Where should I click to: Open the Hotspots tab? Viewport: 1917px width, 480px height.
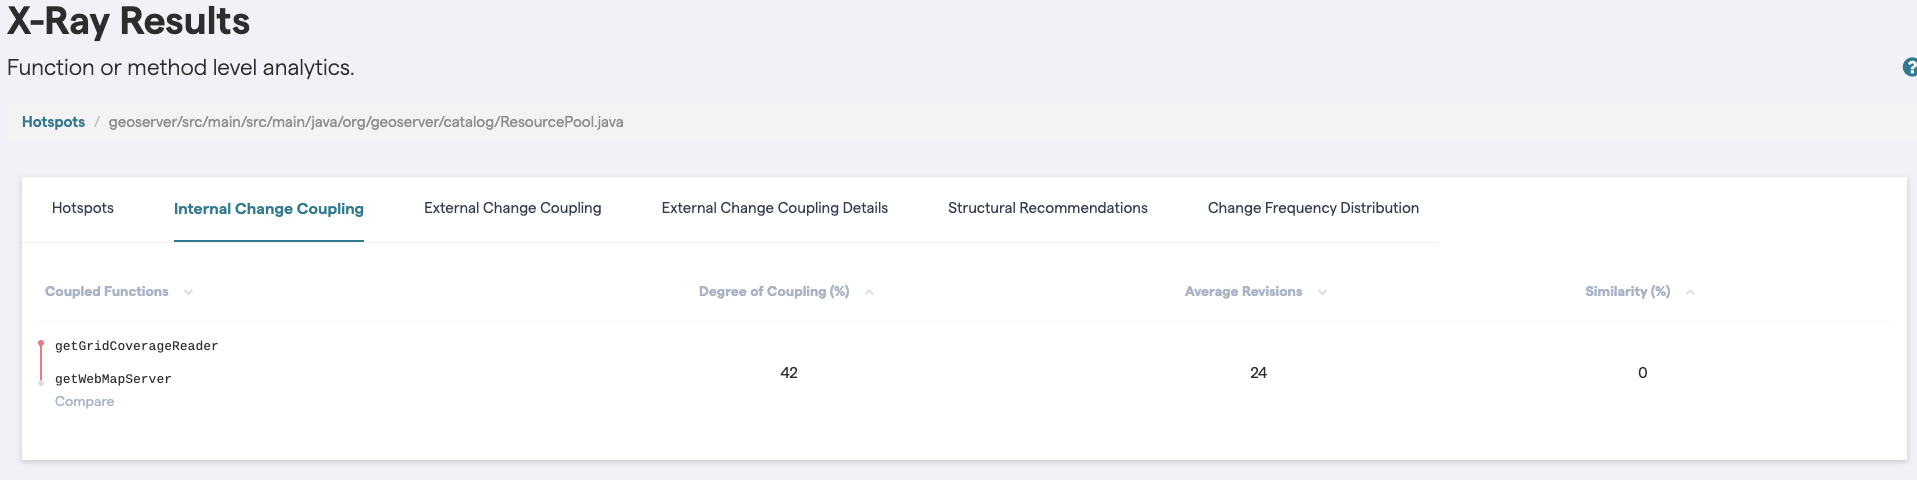(83, 208)
